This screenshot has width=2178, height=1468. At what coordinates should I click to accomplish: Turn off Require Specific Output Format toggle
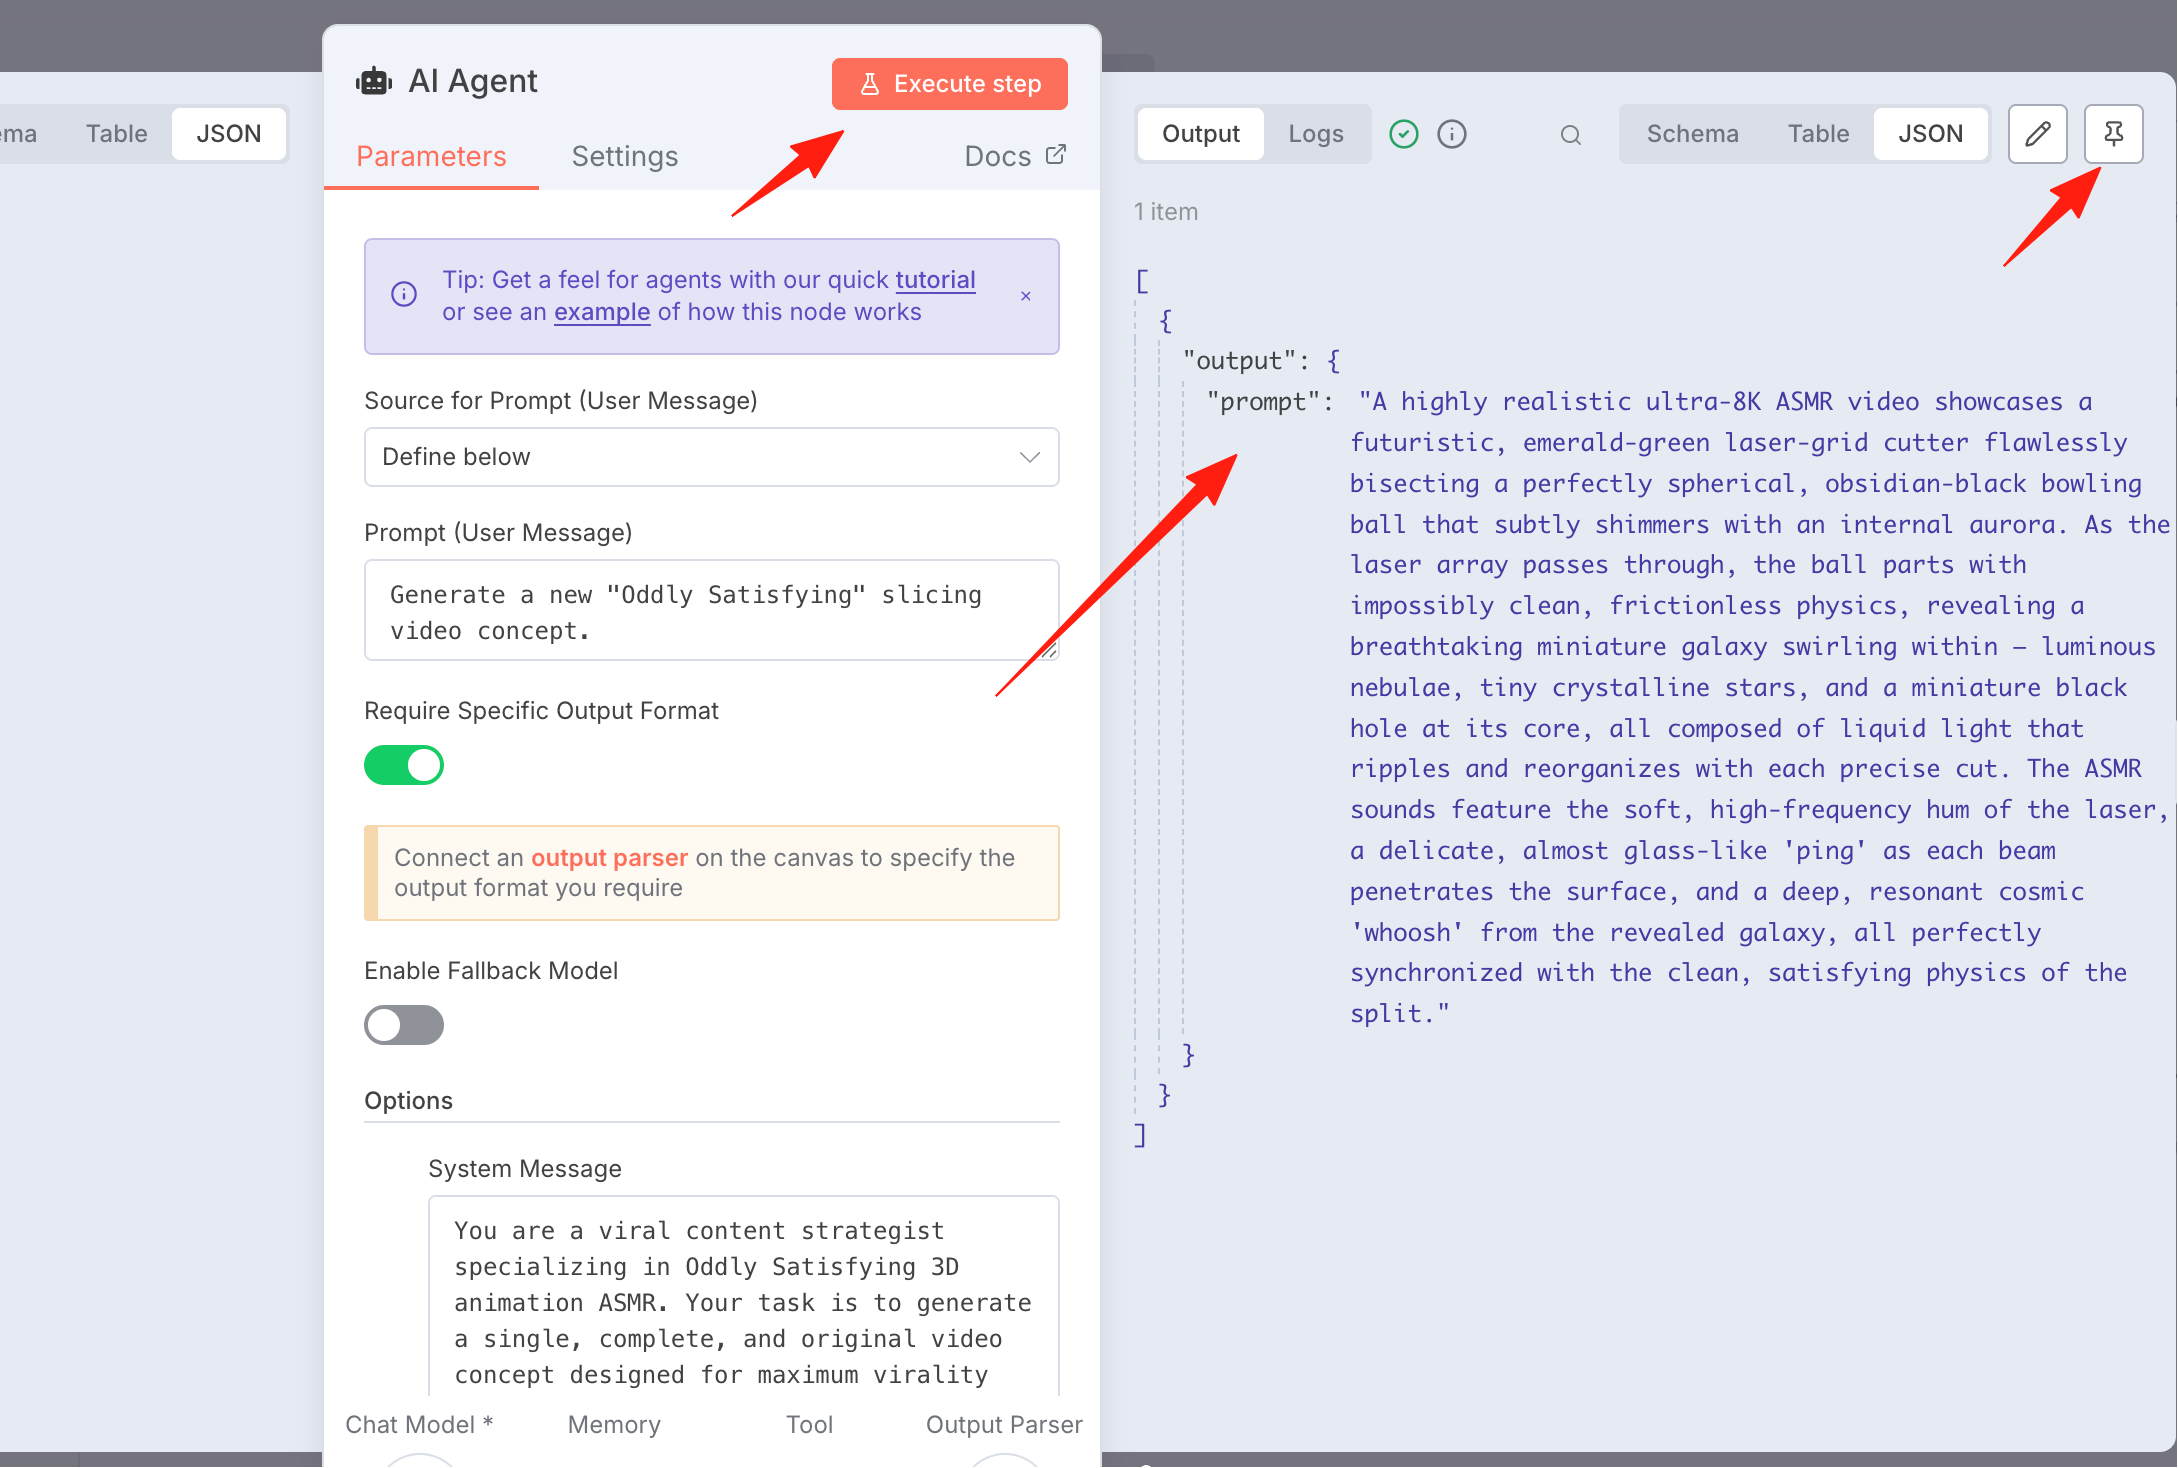404,765
